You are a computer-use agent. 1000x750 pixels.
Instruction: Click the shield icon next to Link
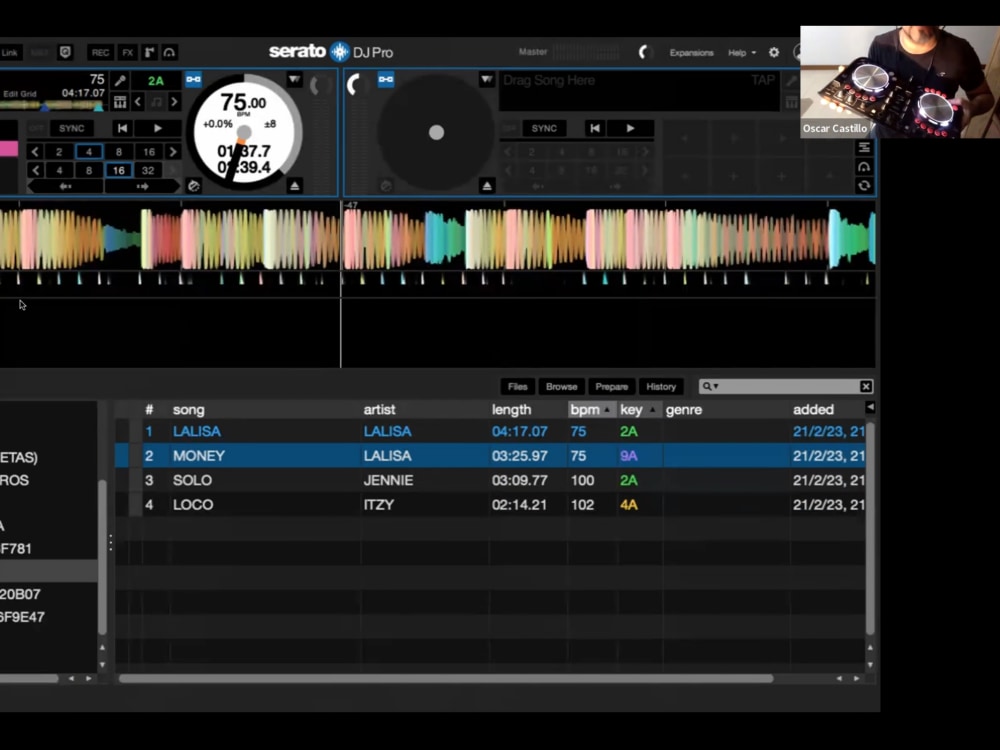point(65,52)
